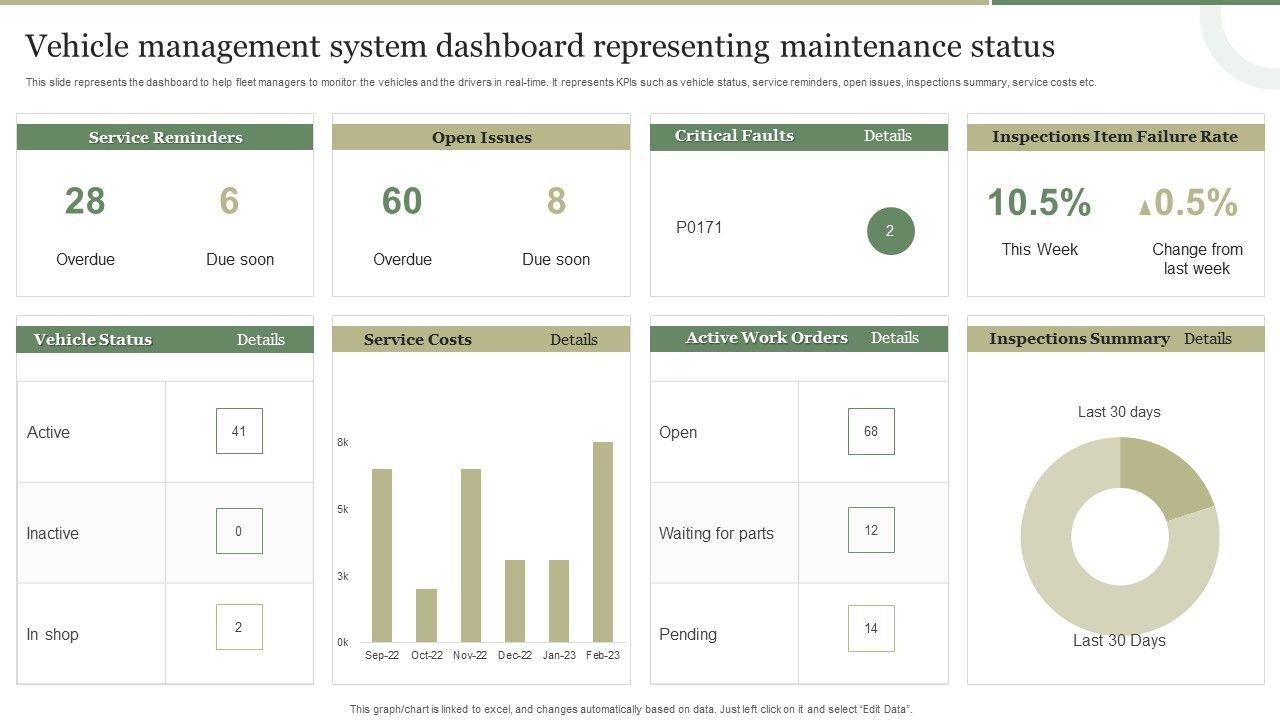Click the 28 overdue service reminders number
The height and width of the screenshot is (720, 1280).
click(x=85, y=201)
